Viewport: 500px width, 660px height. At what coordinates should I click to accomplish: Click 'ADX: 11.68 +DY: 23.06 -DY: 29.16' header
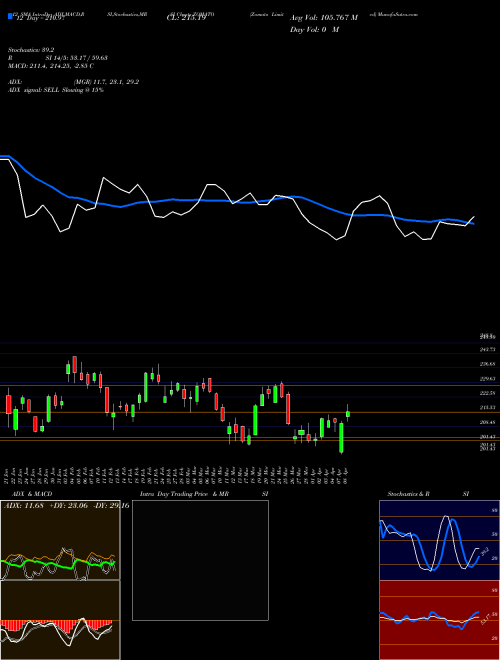coord(66,505)
